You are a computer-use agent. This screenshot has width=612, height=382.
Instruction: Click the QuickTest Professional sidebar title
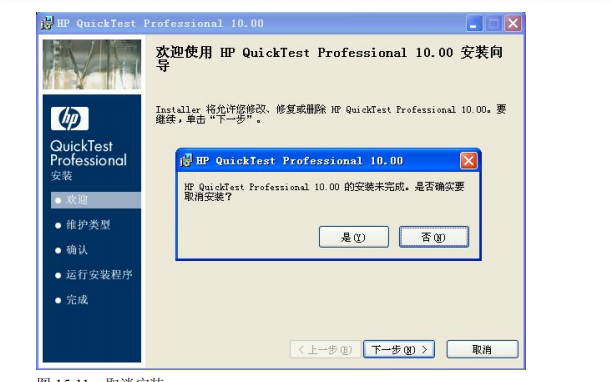[x=89, y=153]
